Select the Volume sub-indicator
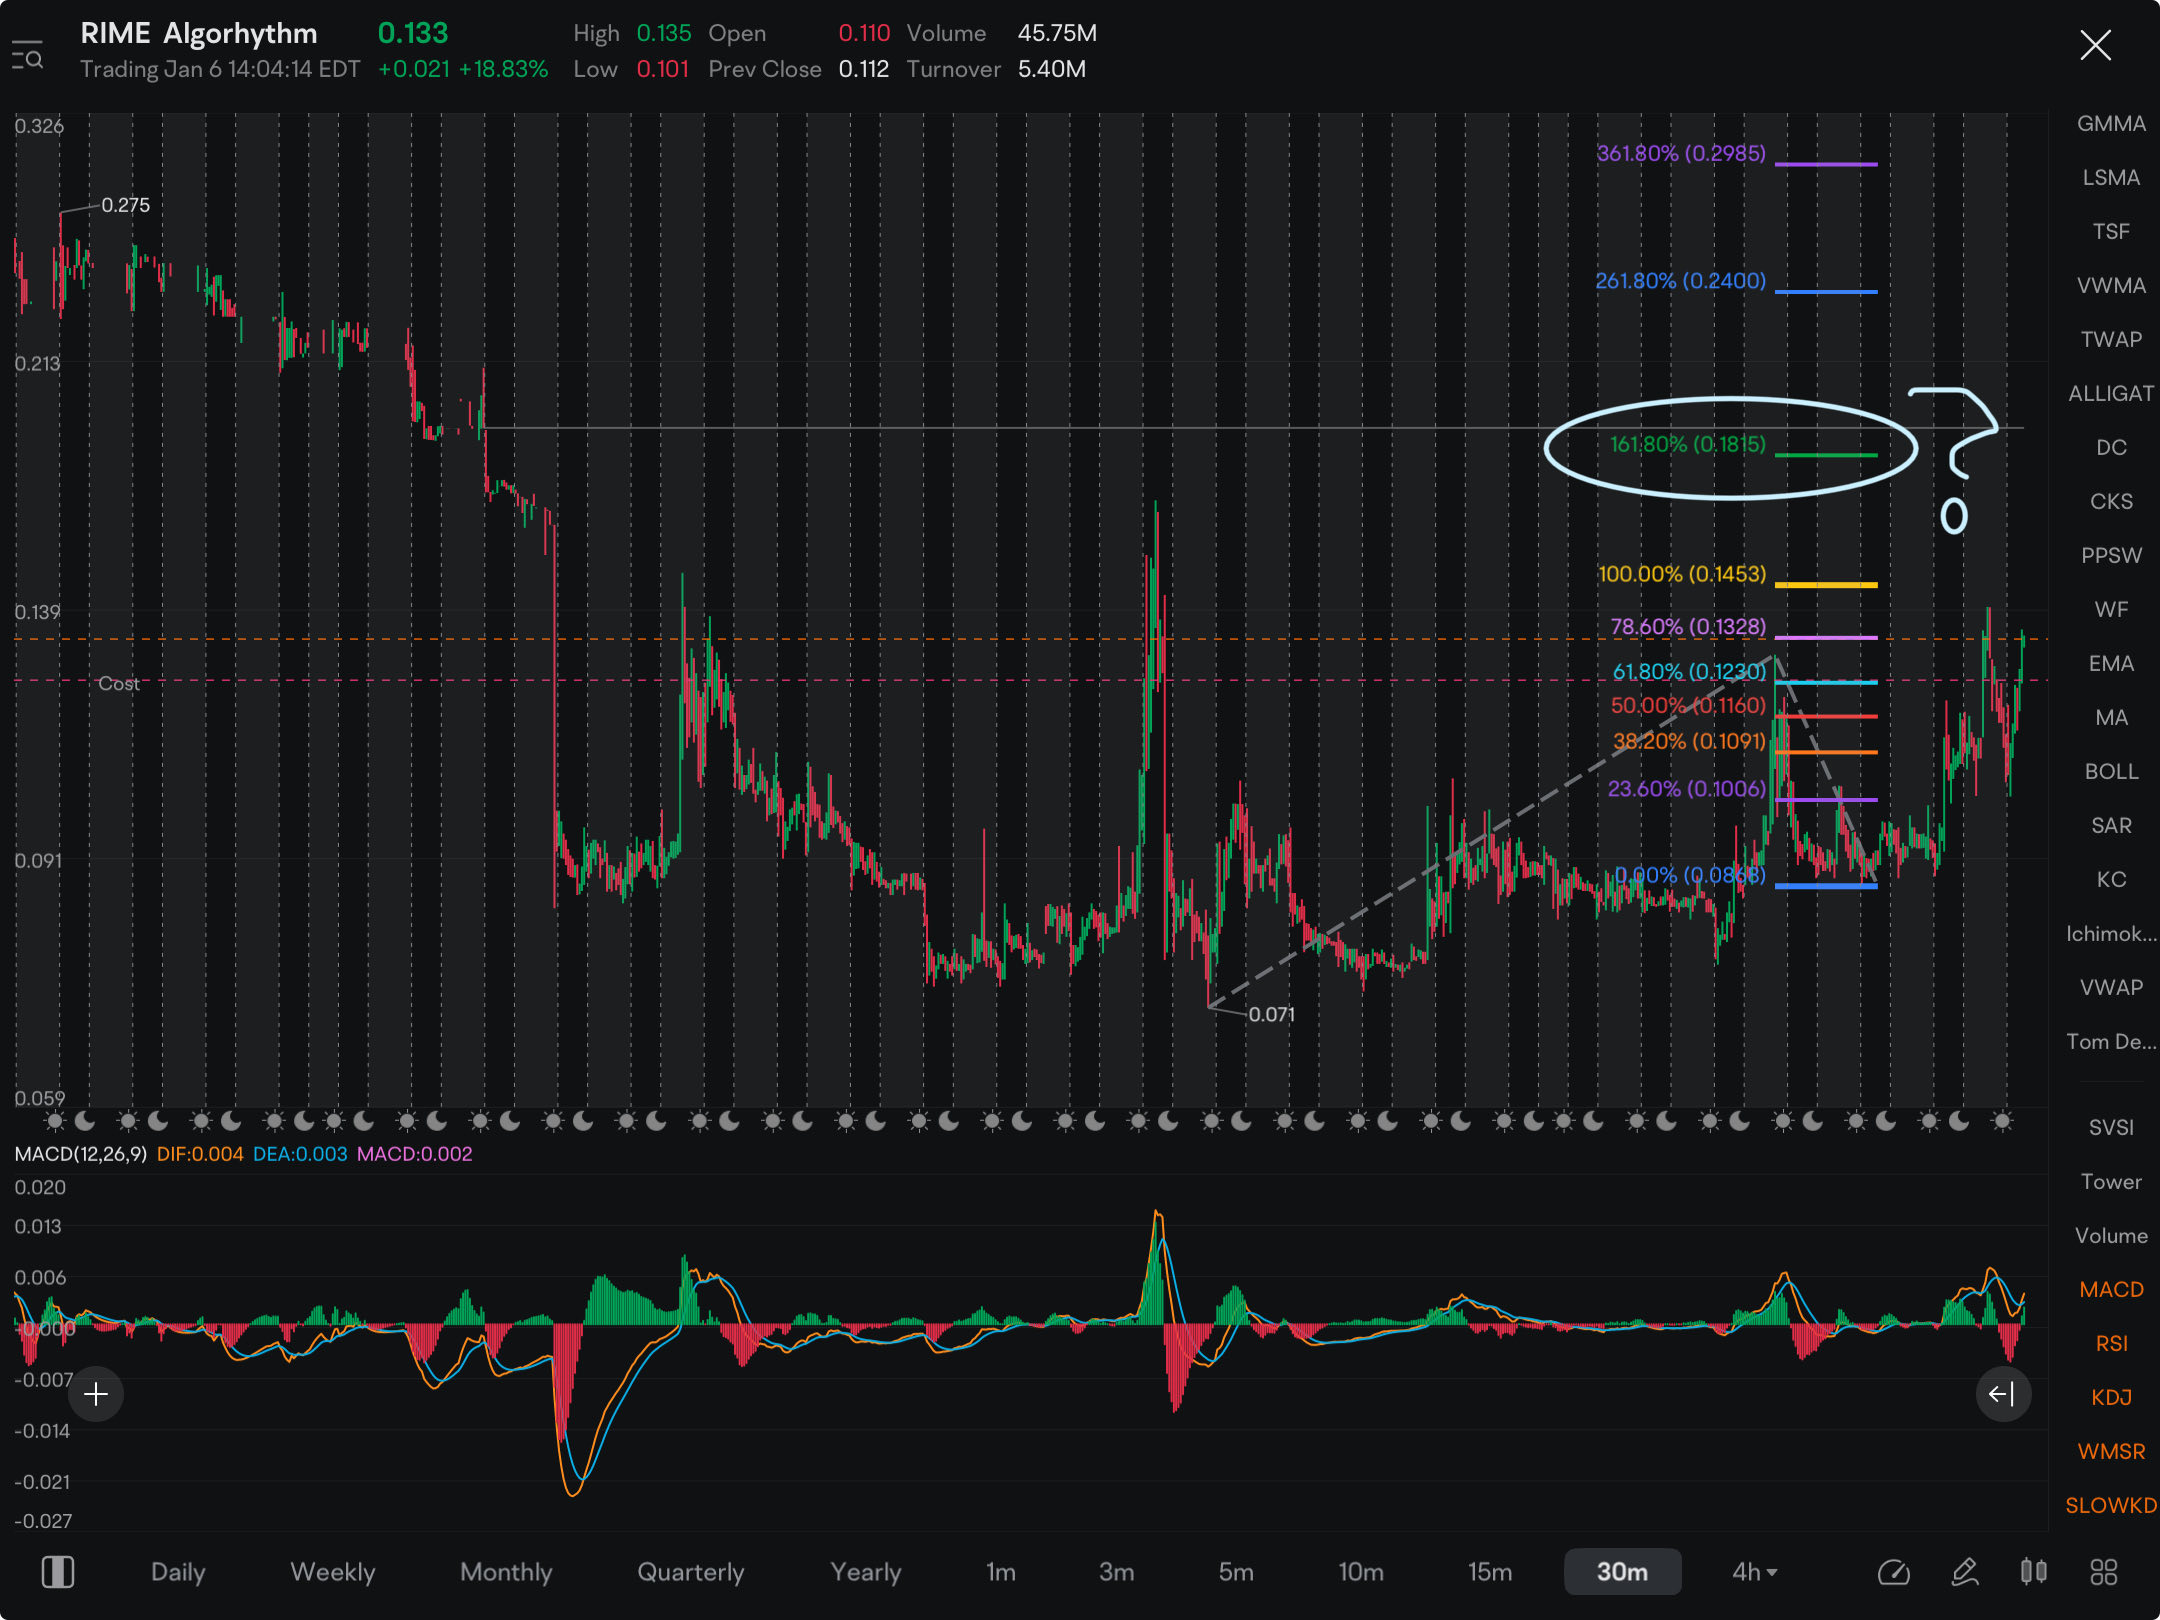This screenshot has height=1620, width=2160. point(2111,1235)
